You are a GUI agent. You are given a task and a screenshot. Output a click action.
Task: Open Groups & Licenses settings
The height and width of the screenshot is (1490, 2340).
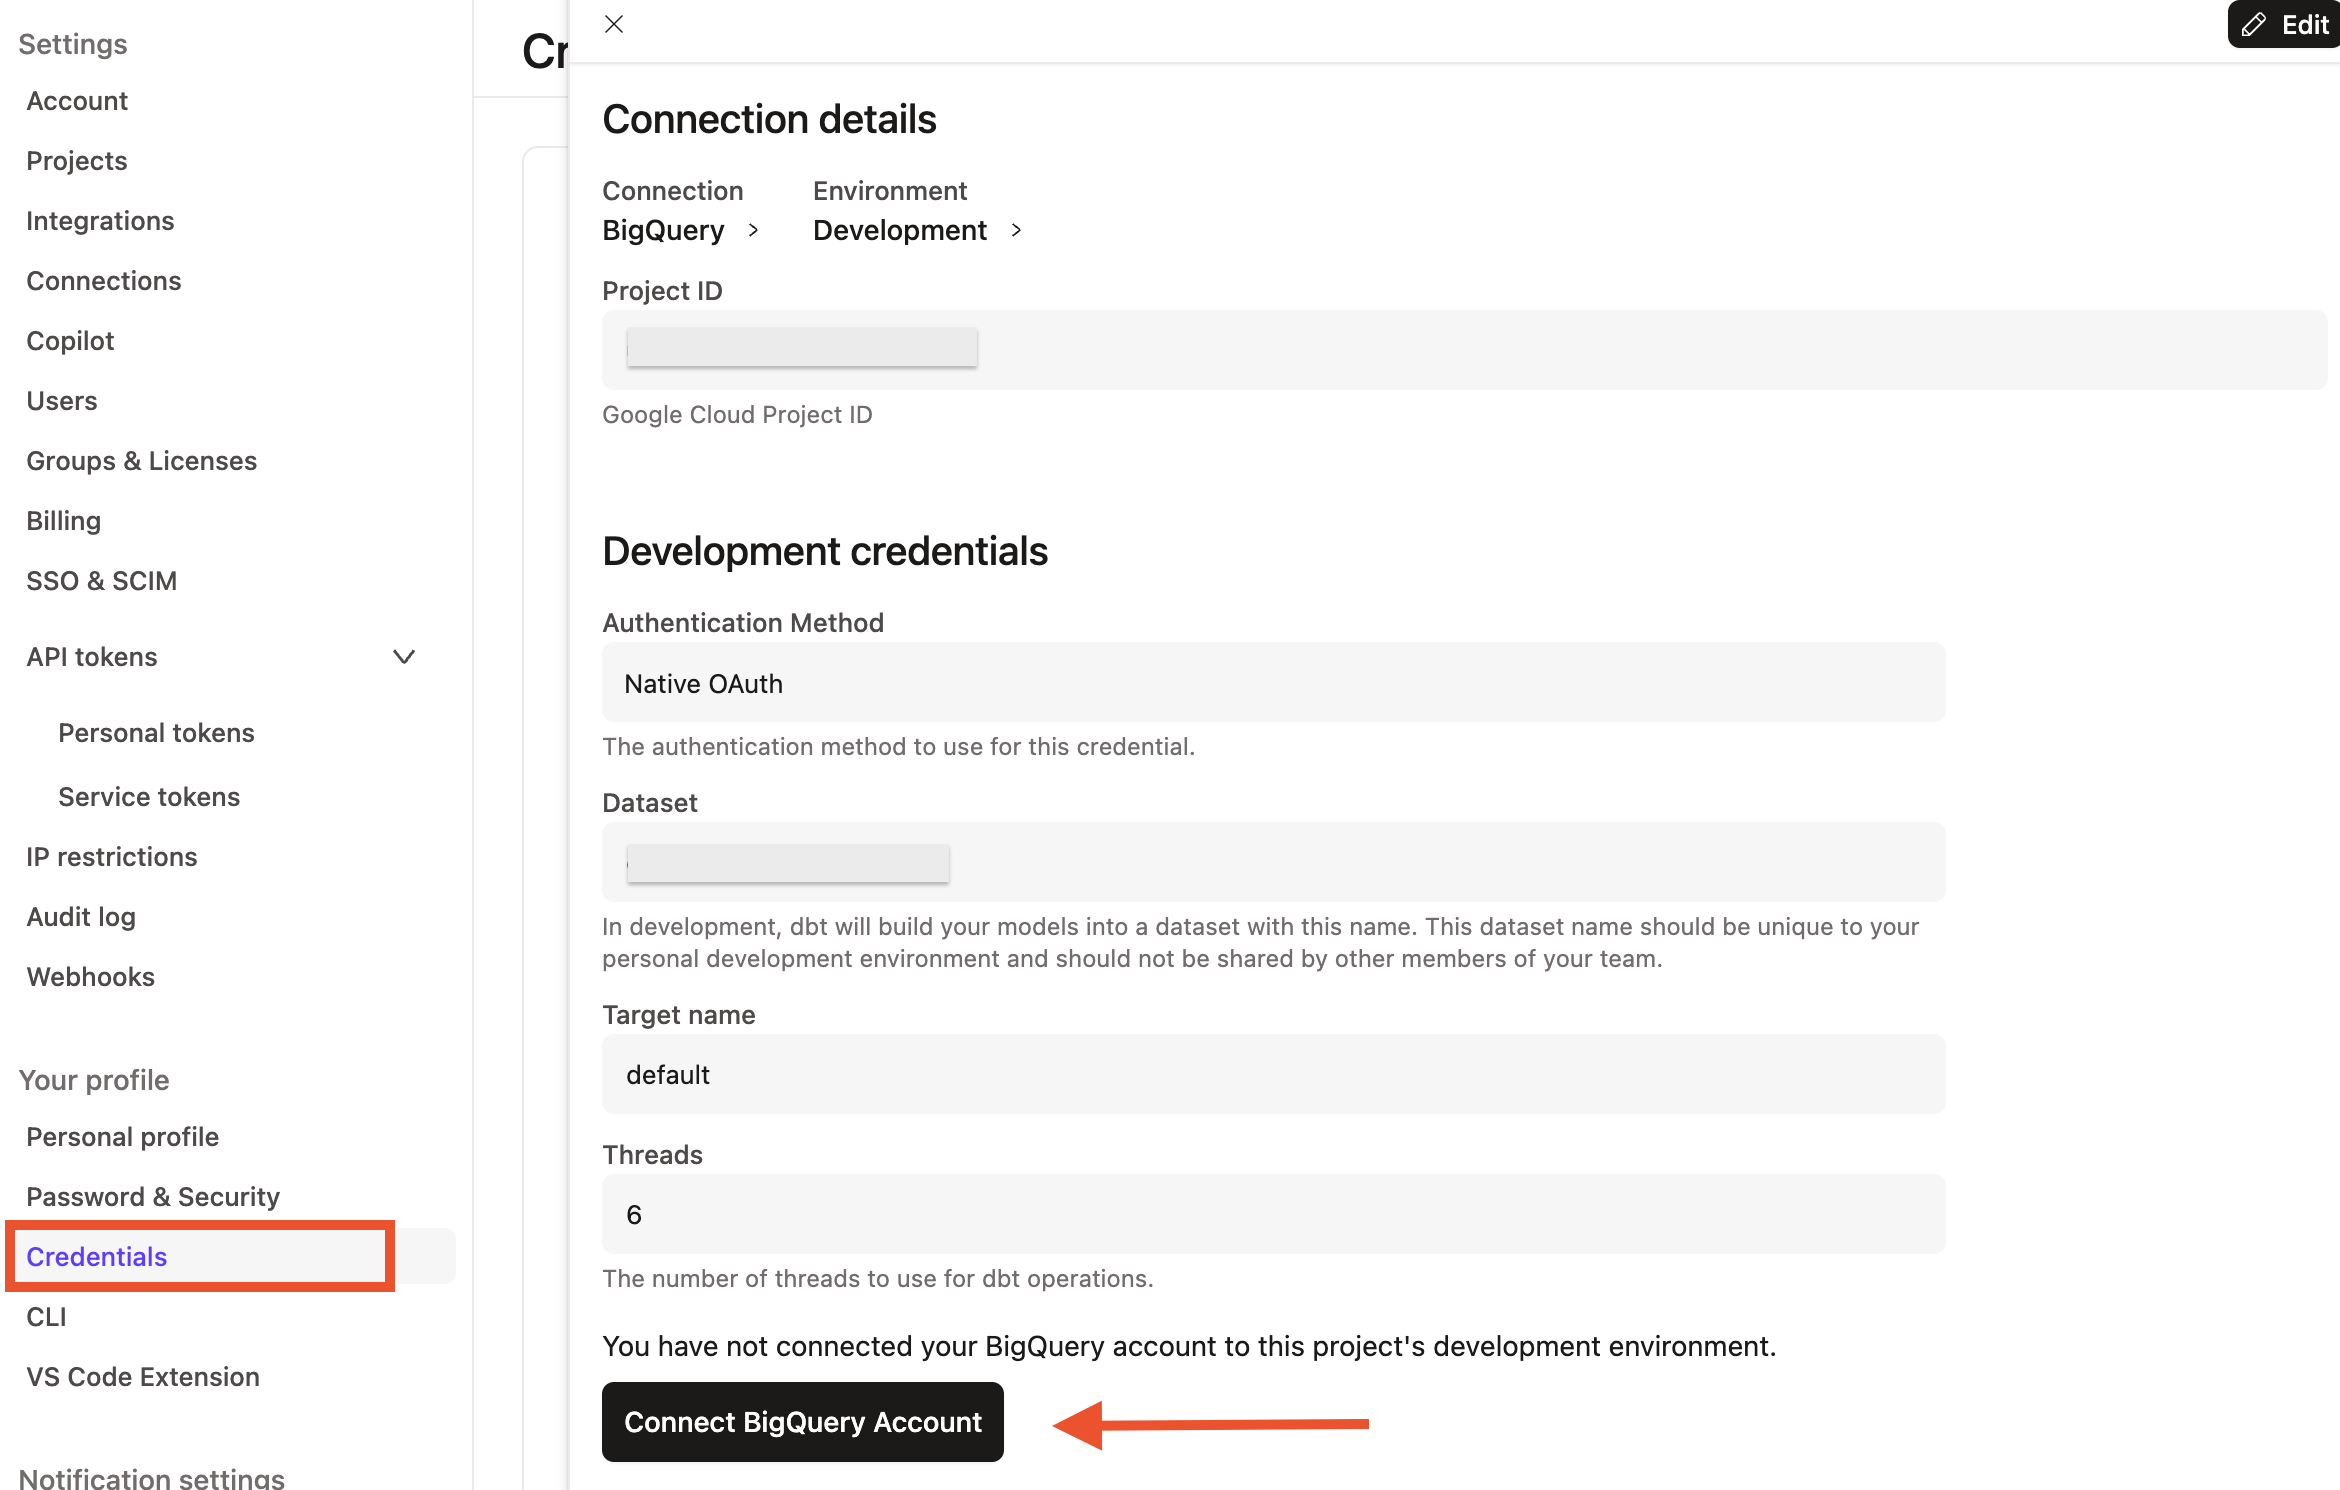(141, 460)
